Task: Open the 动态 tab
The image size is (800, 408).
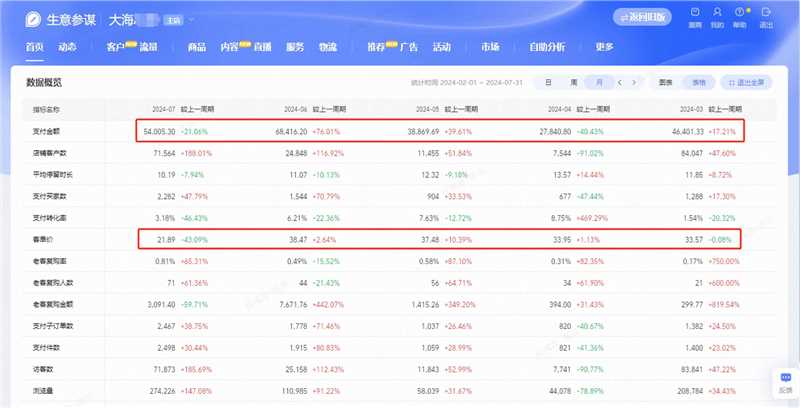Action: coord(67,47)
